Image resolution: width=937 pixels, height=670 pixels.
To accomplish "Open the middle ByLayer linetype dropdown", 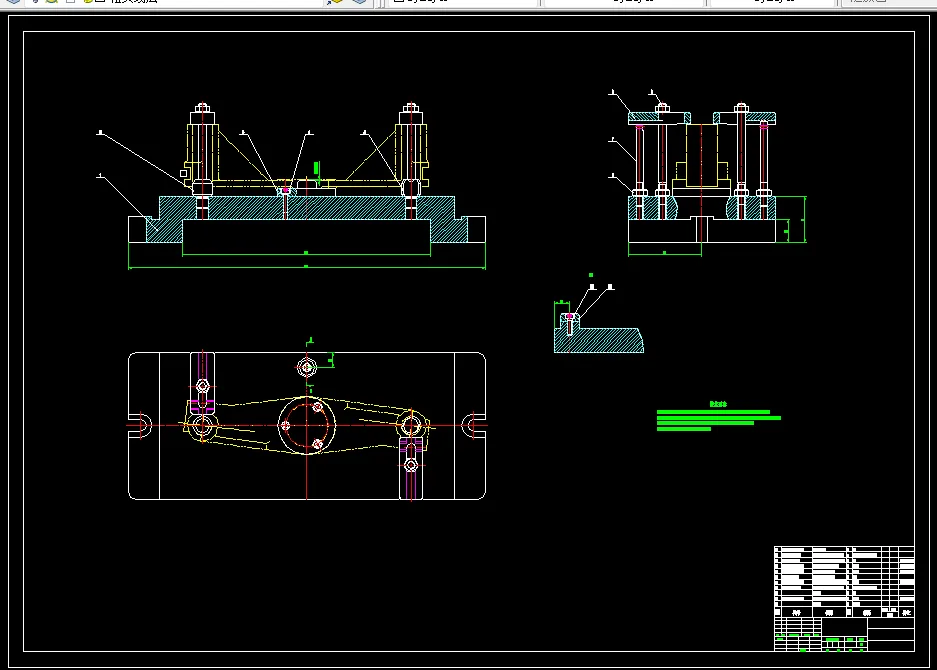I will [625, 2].
